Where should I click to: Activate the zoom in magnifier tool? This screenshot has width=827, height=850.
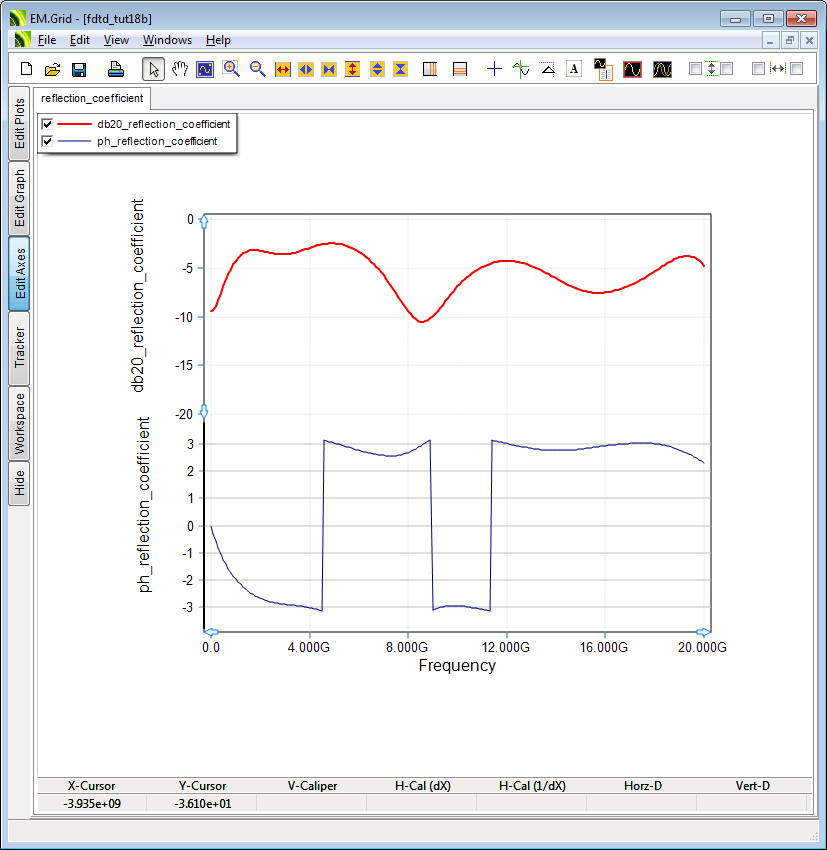(x=231, y=69)
